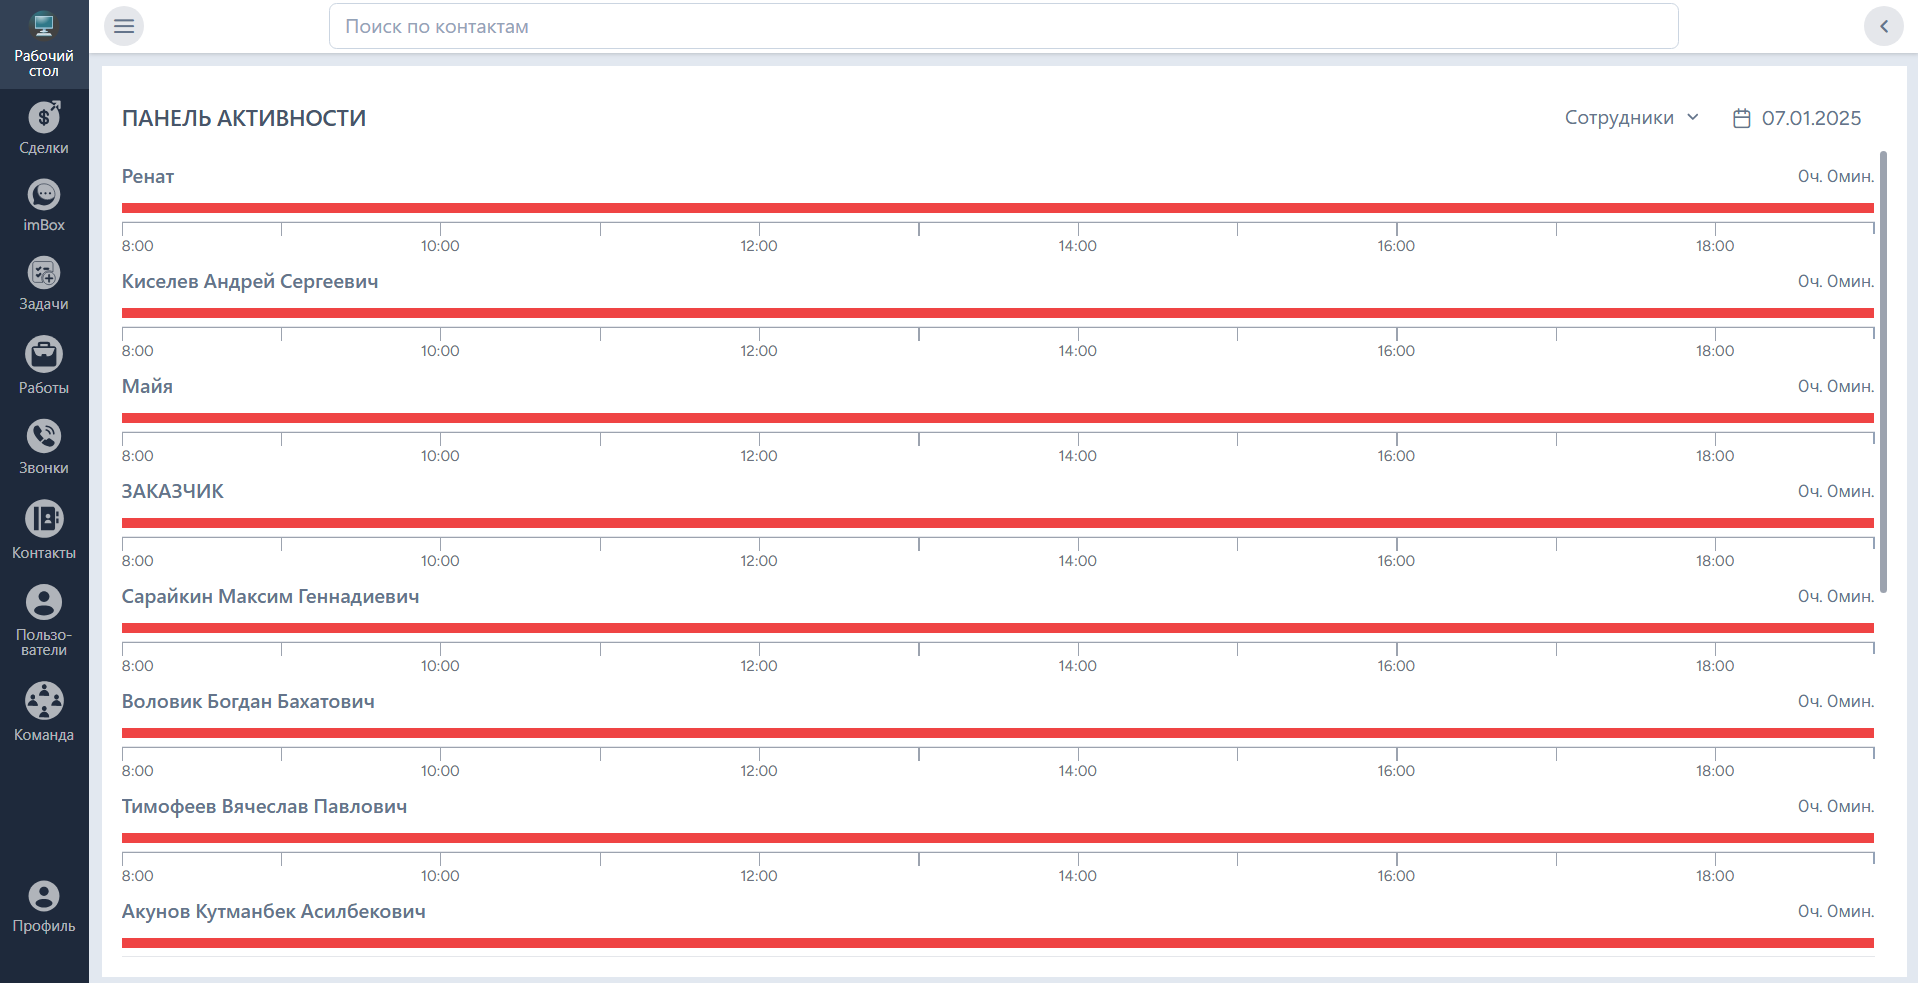Open the 07.01.2025 date picker
The image size is (1918, 983).
click(1797, 118)
